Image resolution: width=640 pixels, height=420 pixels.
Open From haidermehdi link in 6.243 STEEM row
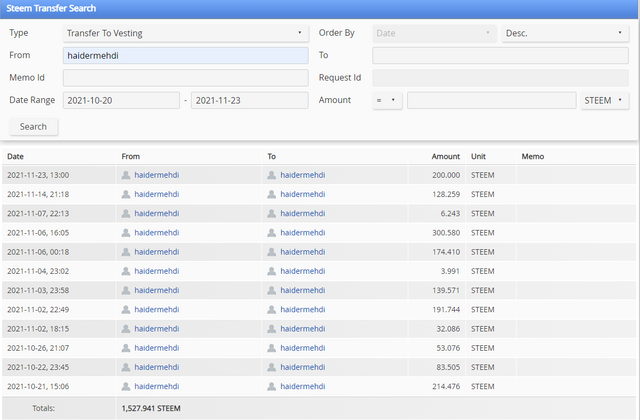(x=157, y=213)
